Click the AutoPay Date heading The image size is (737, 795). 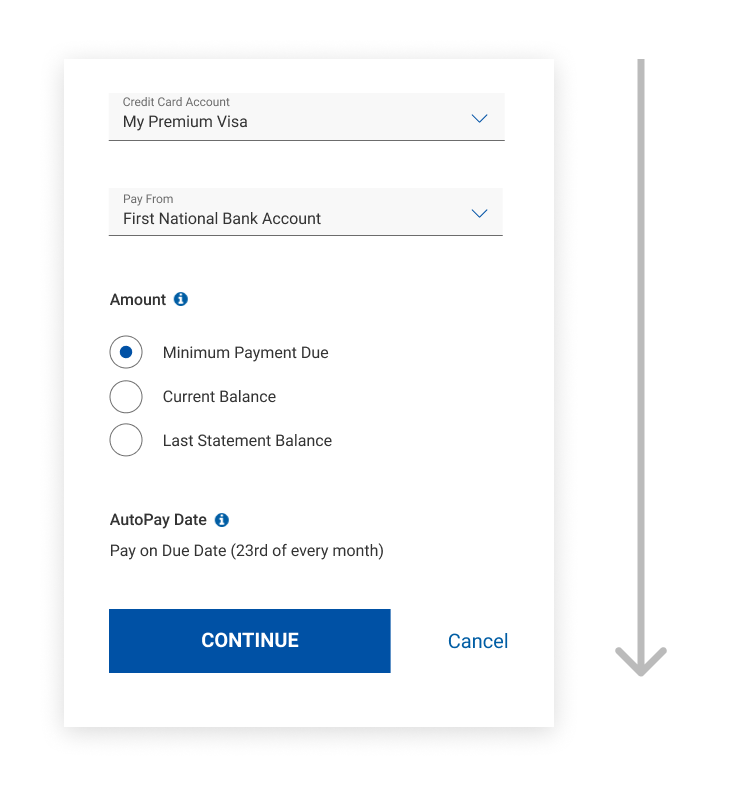click(x=158, y=520)
